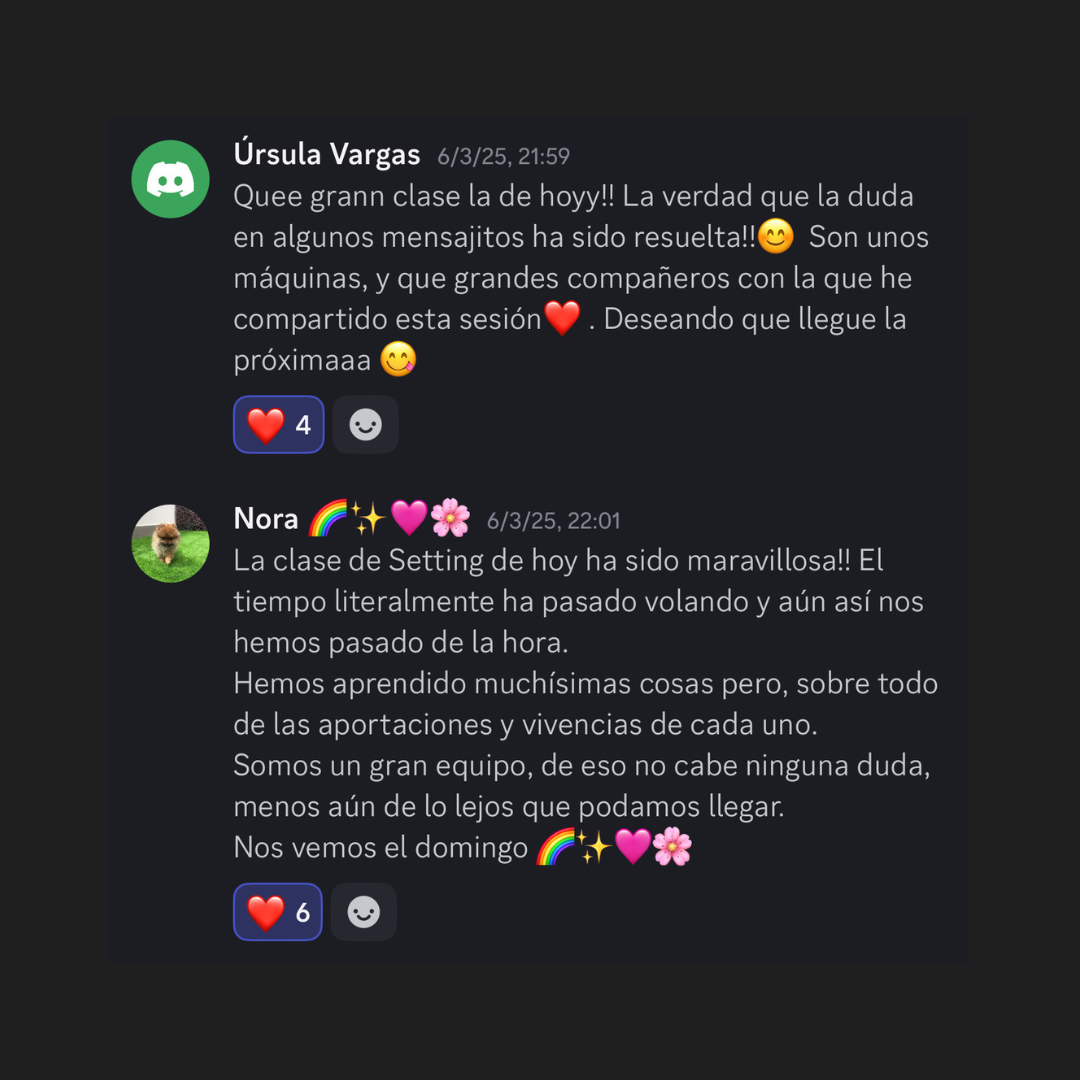Open Úrsula Vargas username profile

click(326, 154)
